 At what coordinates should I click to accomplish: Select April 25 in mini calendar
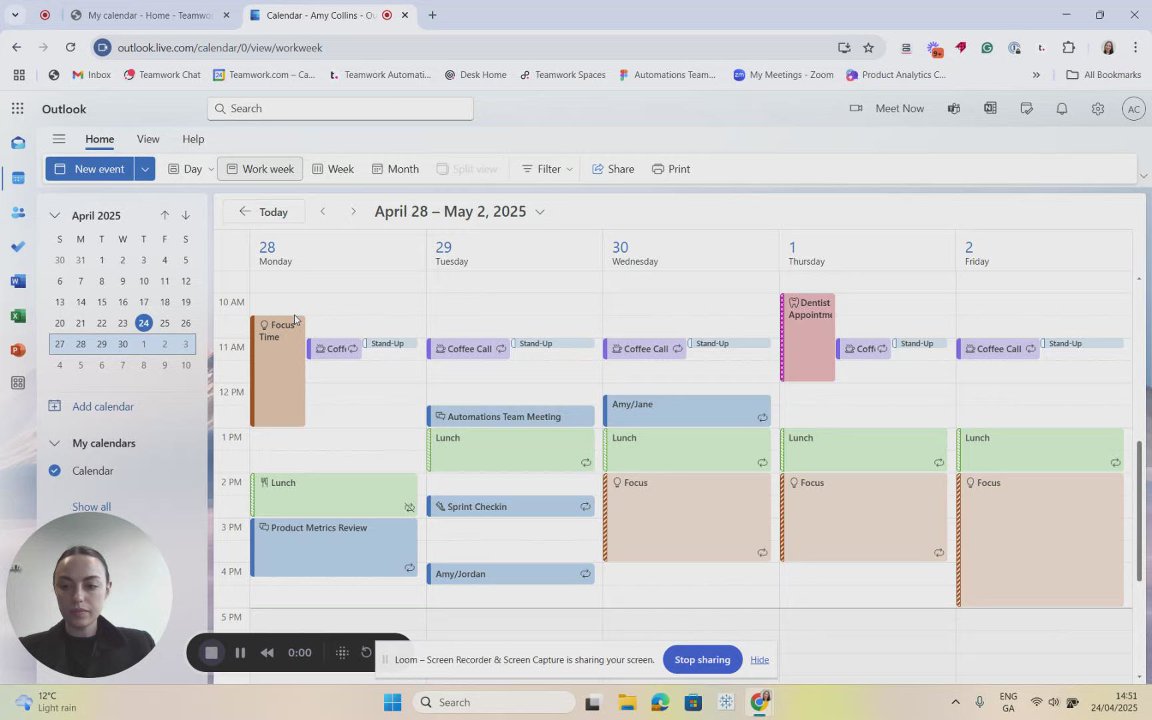coord(165,323)
